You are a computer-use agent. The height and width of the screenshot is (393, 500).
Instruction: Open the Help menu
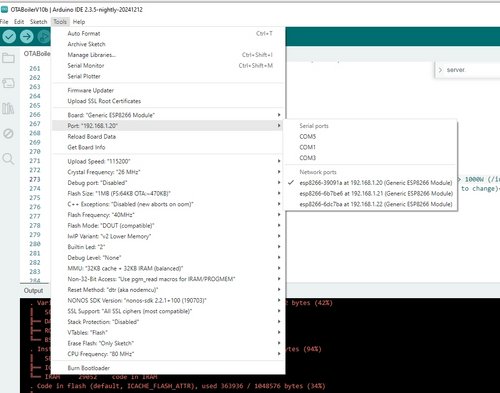point(79,22)
